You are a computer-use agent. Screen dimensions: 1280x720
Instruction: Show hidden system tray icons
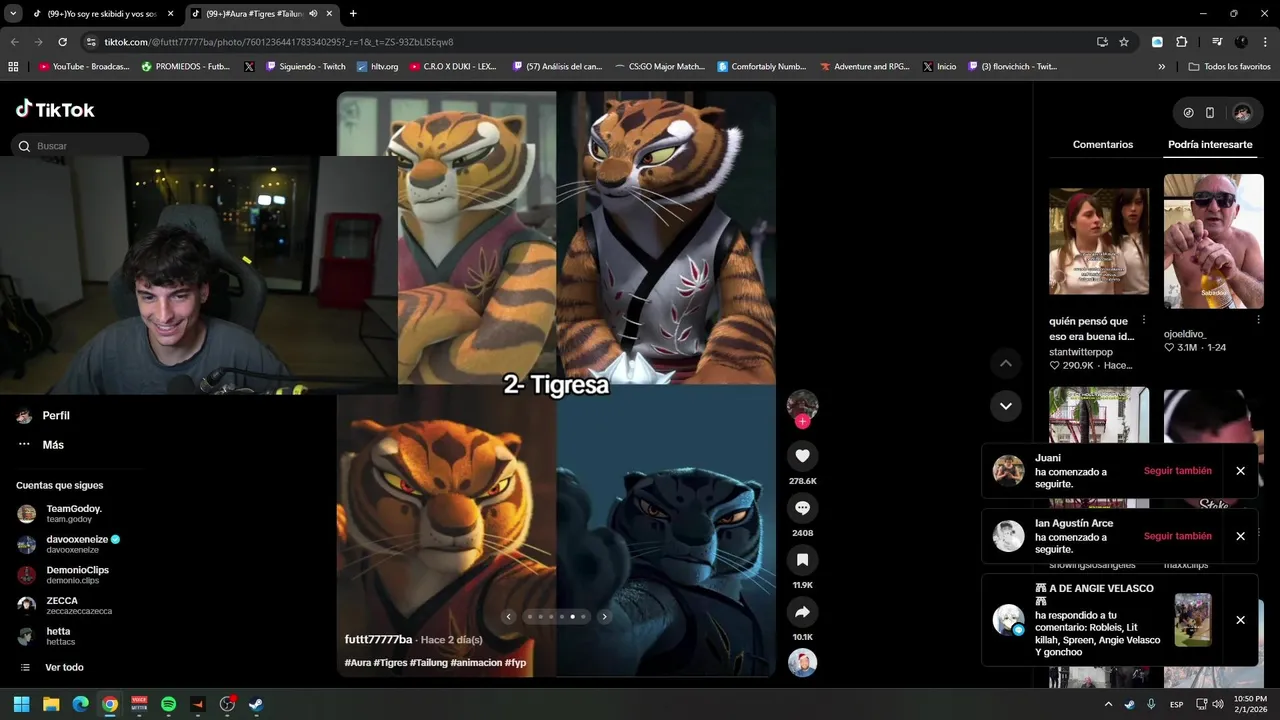pyautogui.click(x=1108, y=704)
